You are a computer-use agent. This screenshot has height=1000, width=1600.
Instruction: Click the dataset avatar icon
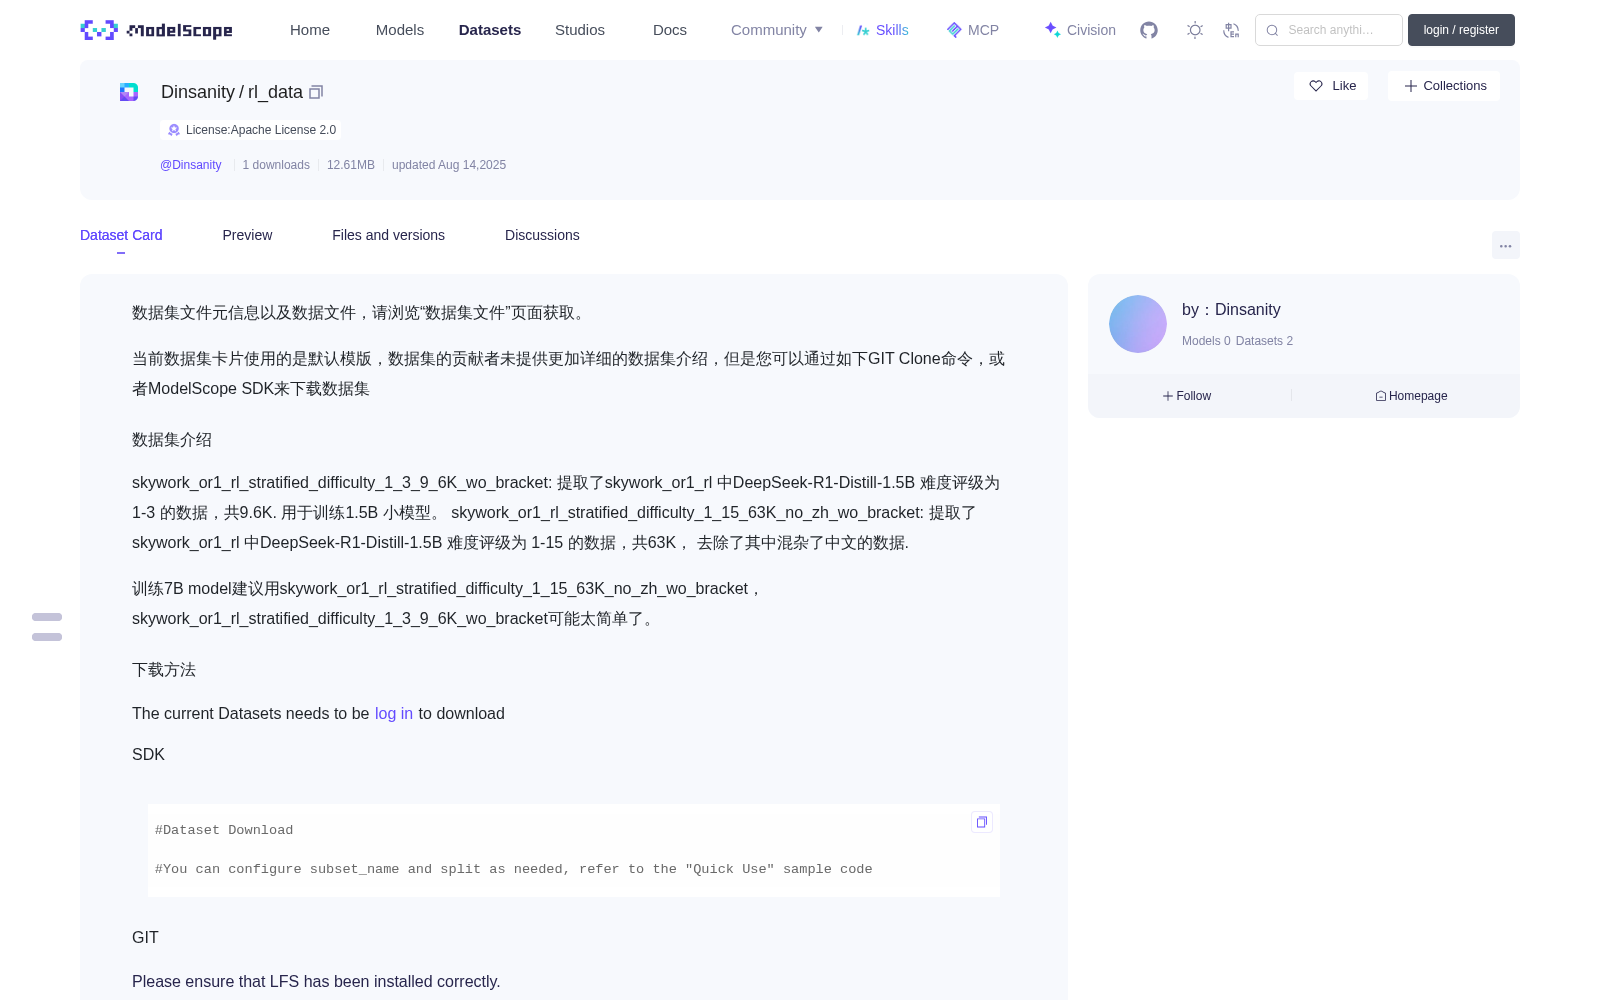(129, 92)
